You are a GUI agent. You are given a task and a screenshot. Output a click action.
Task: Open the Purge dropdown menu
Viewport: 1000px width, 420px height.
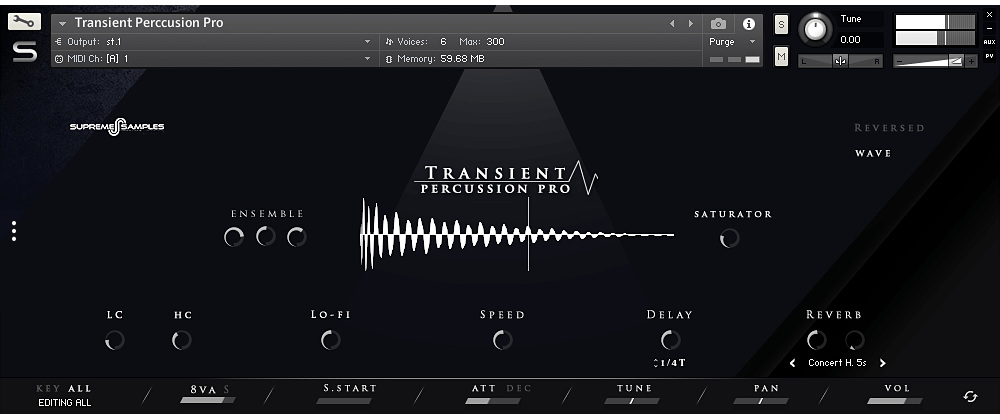pyautogui.click(x=733, y=41)
